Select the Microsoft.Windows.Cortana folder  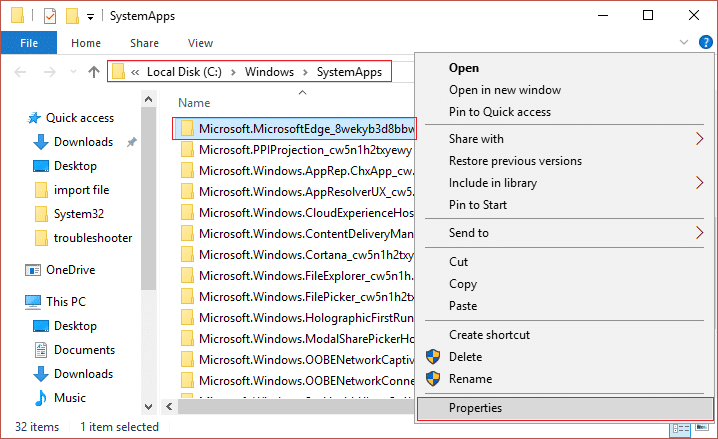click(x=296, y=255)
